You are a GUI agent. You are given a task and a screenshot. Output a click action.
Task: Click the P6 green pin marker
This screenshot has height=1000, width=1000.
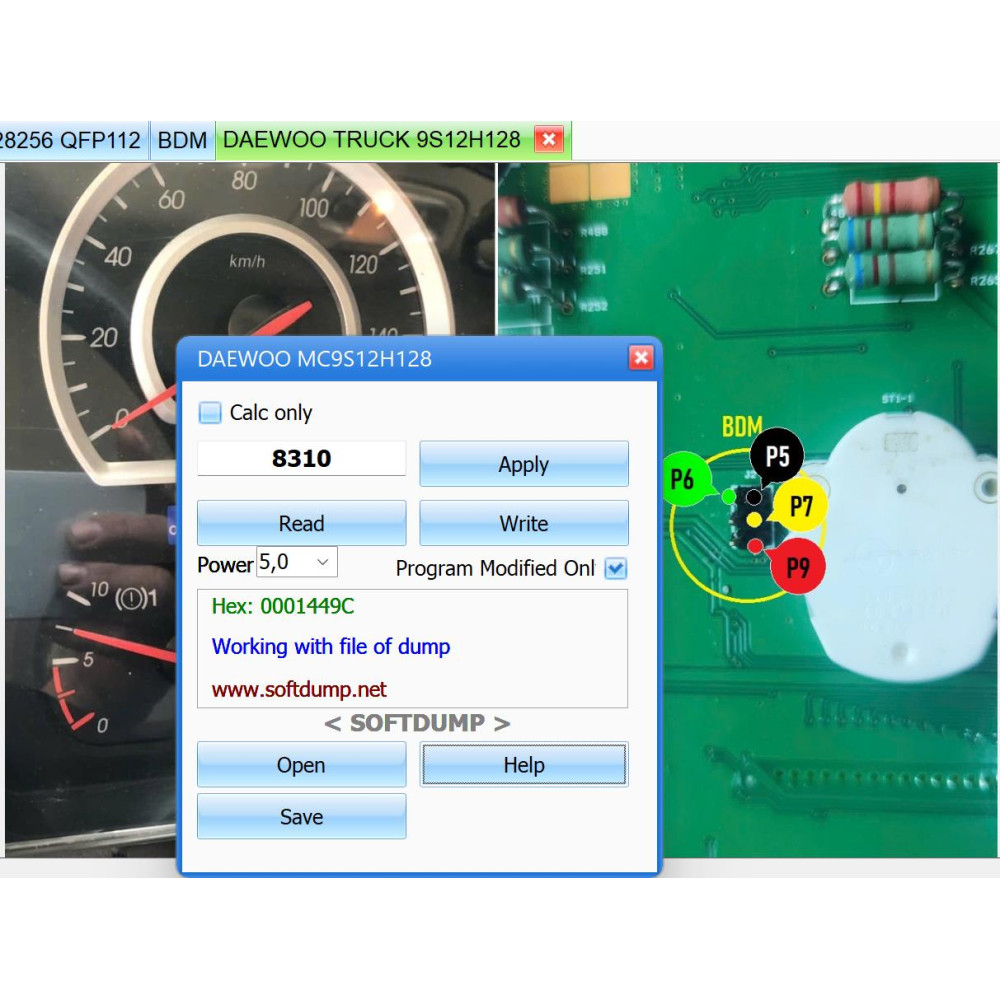point(684,478)
